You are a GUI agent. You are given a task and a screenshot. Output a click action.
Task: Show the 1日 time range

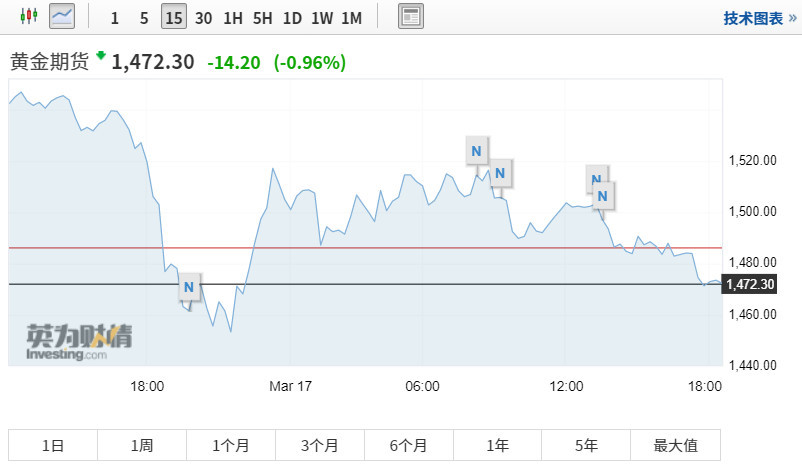(x=53, y=446)
